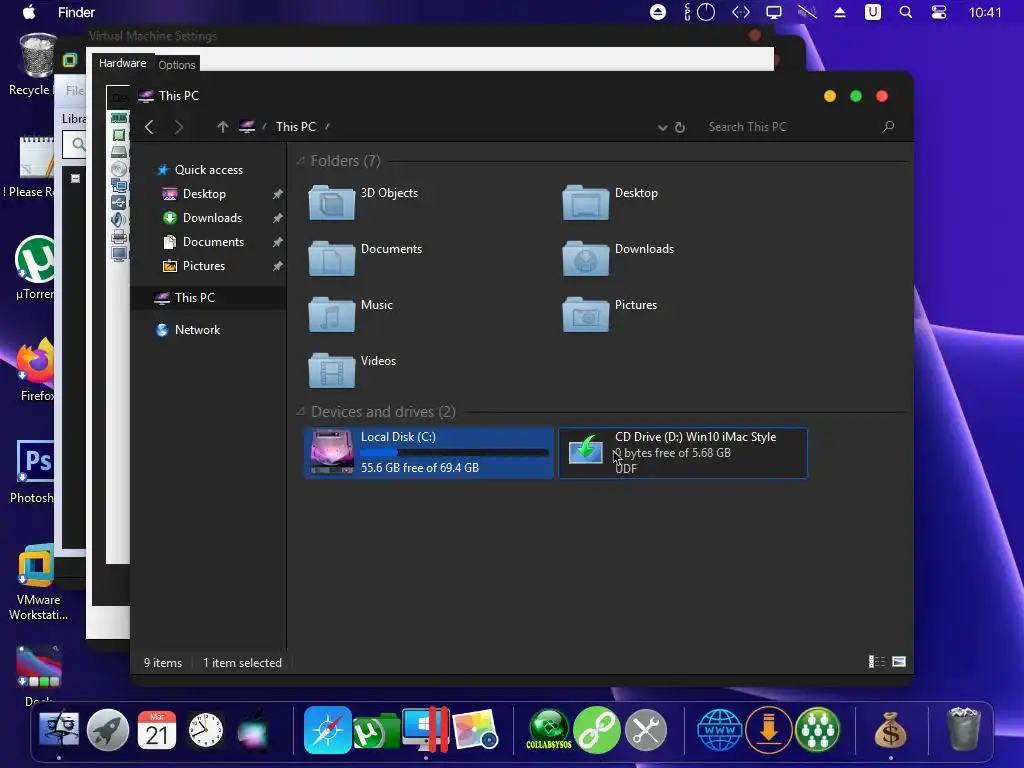Click the search magnifier icon in Explorer

(x=888, y=127)
